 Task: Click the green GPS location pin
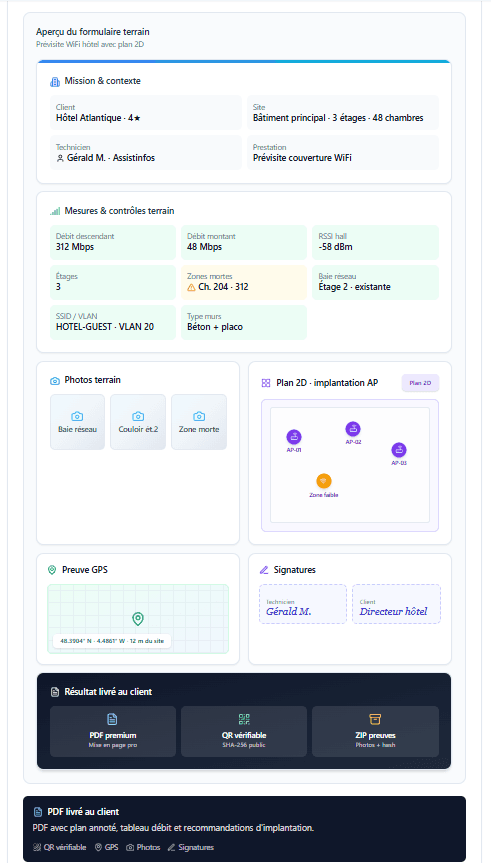(138, 619)
